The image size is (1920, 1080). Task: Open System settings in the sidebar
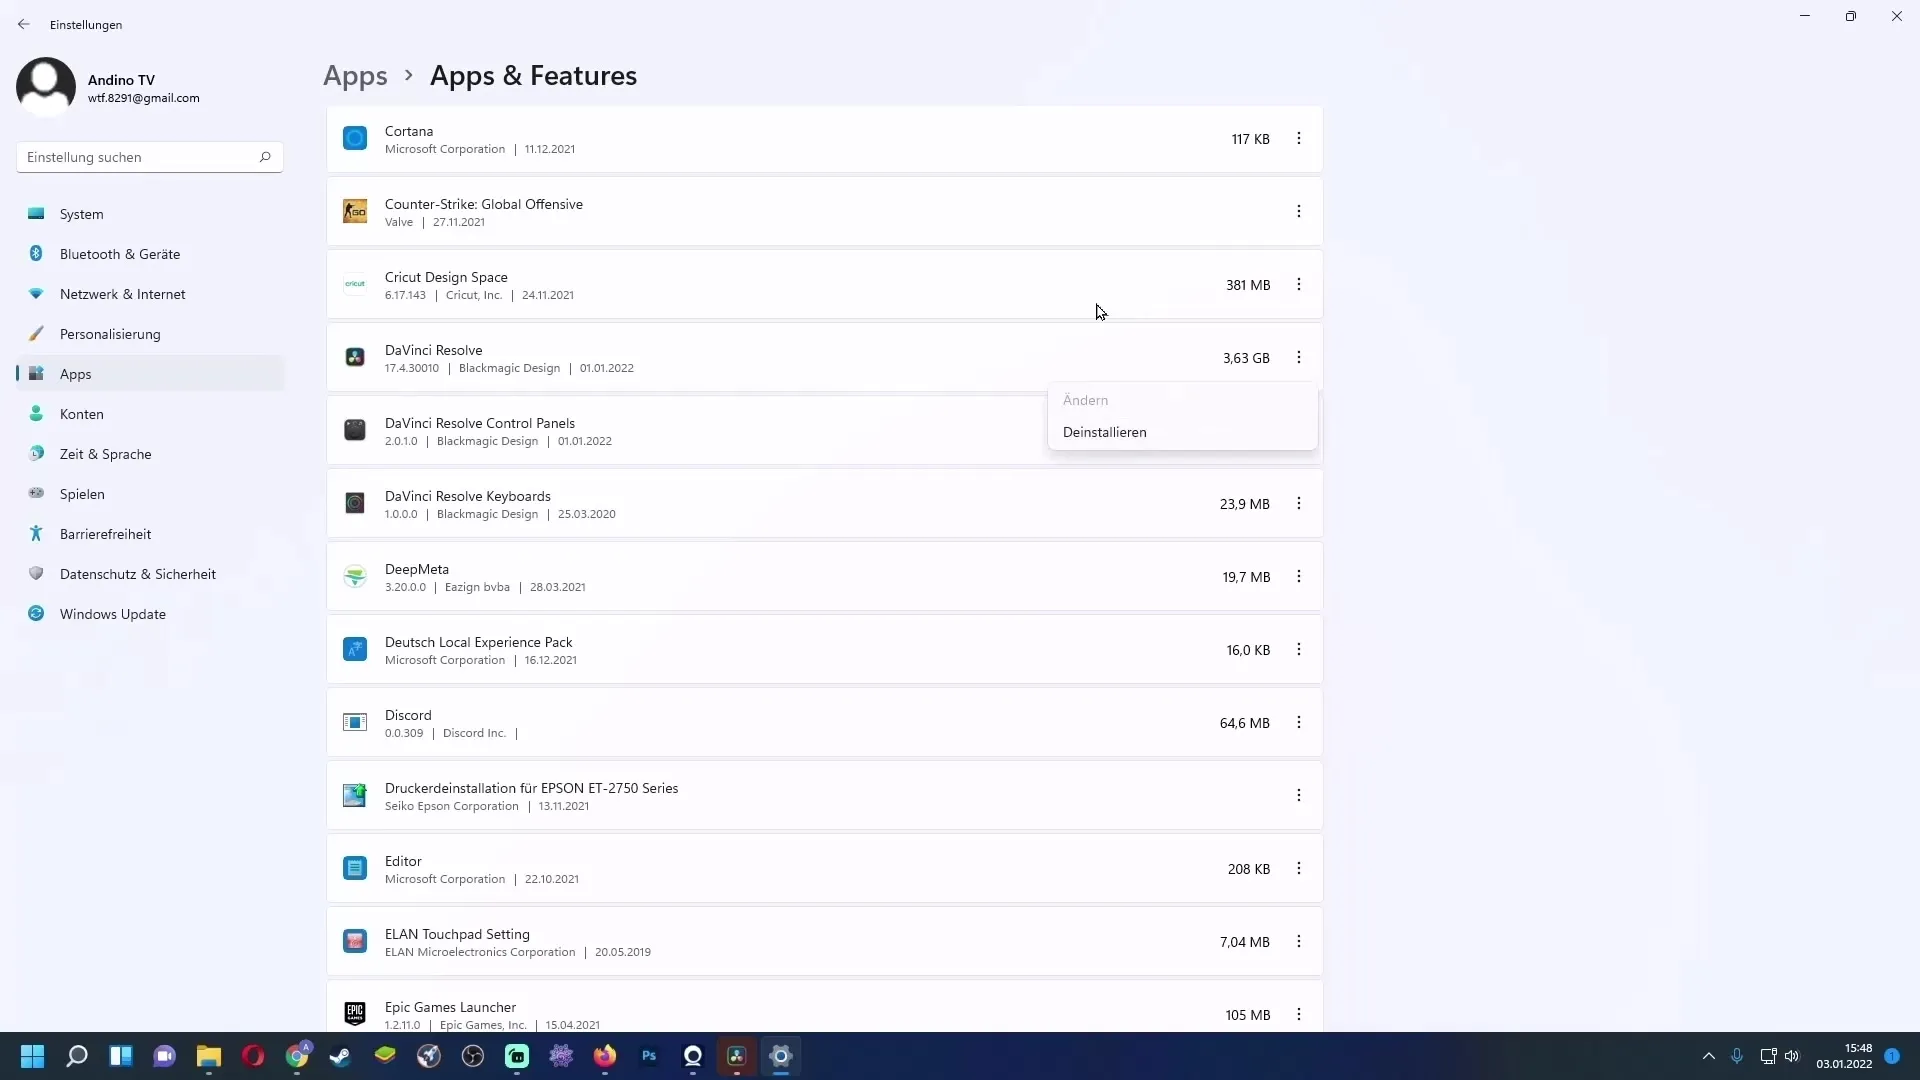(x=150, y=214)
